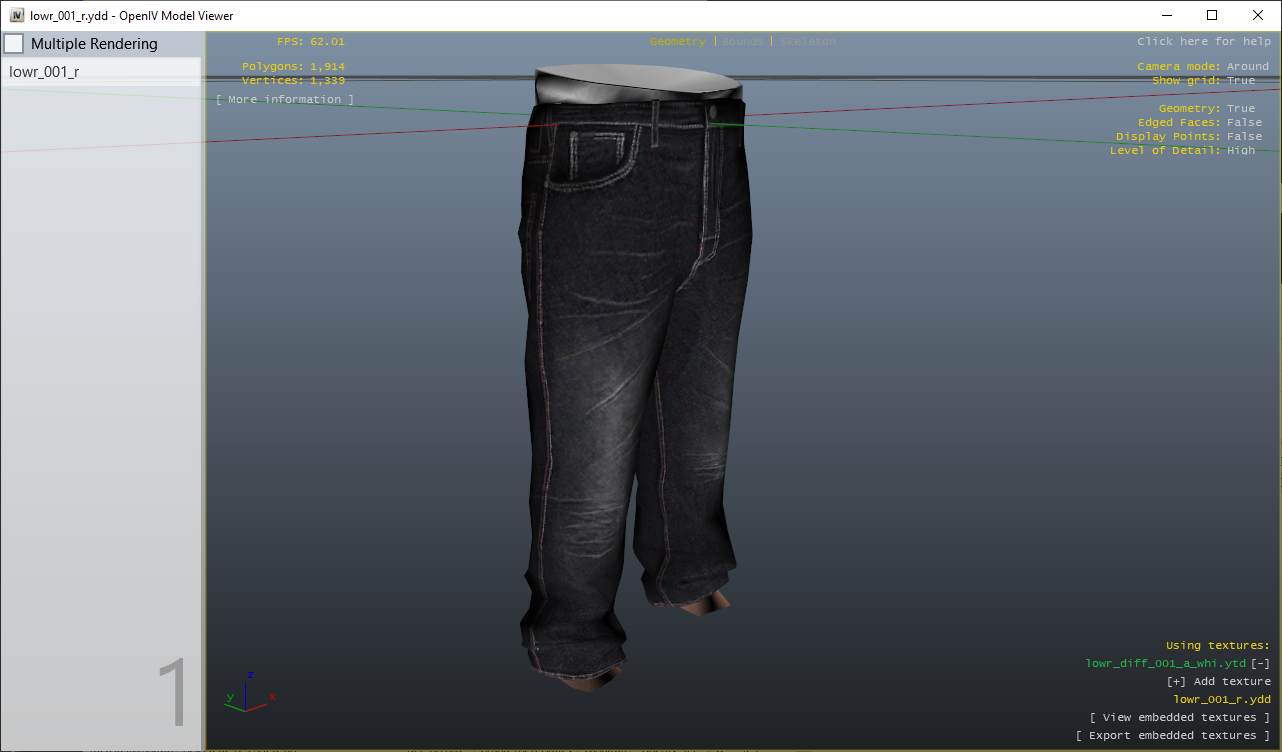
Task: Click the [+] Add texture icon
Action: click(x=1175, y=681)
